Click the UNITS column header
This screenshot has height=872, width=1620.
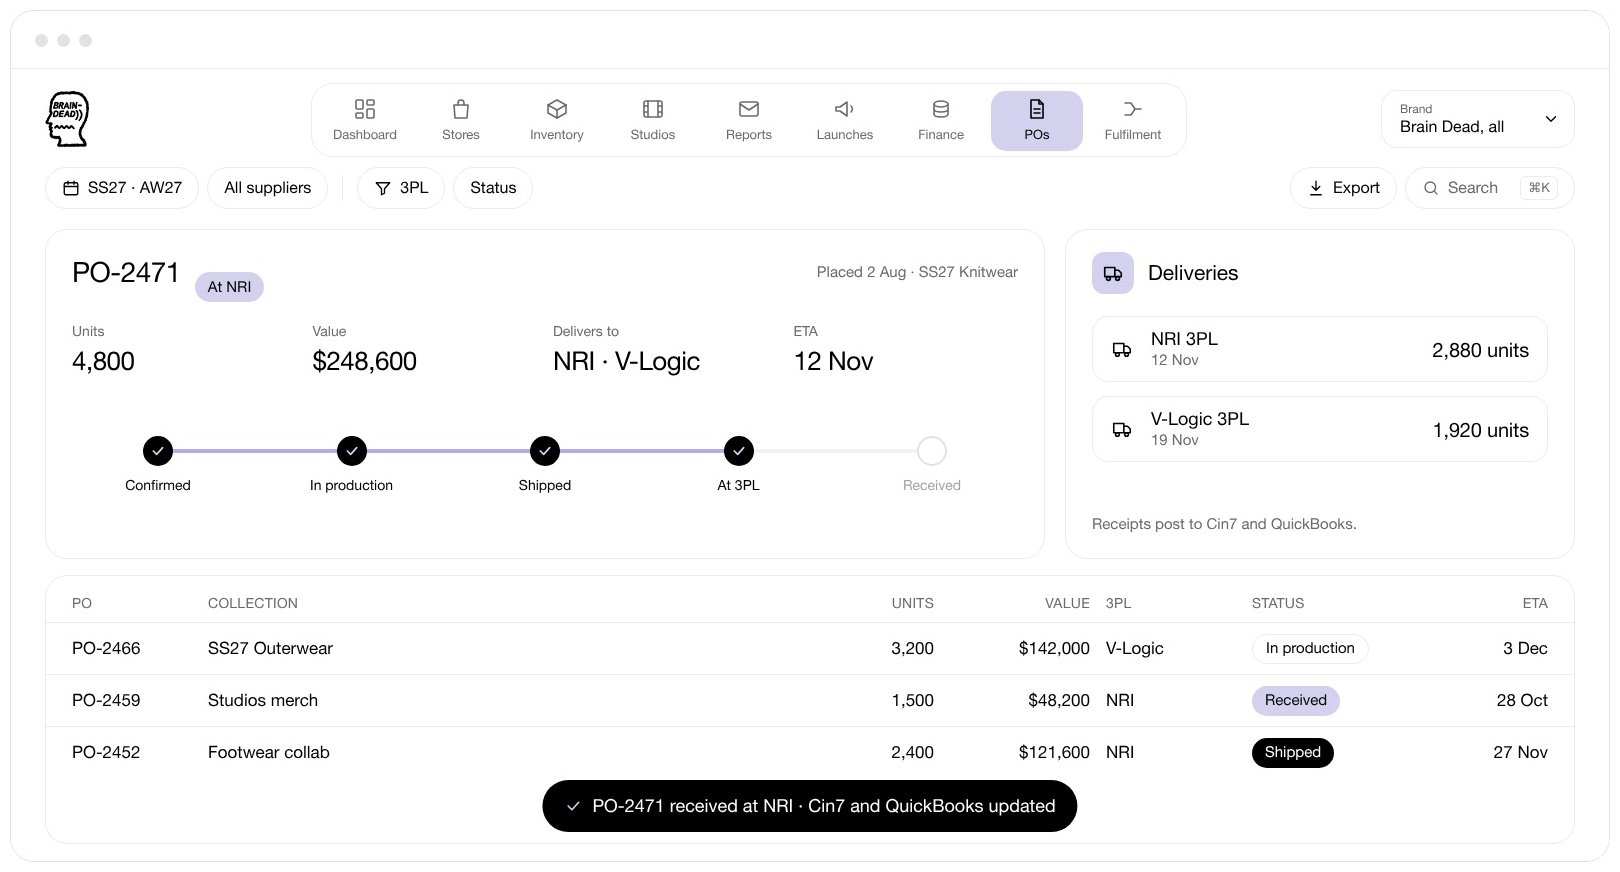click(x=913, y=603)
